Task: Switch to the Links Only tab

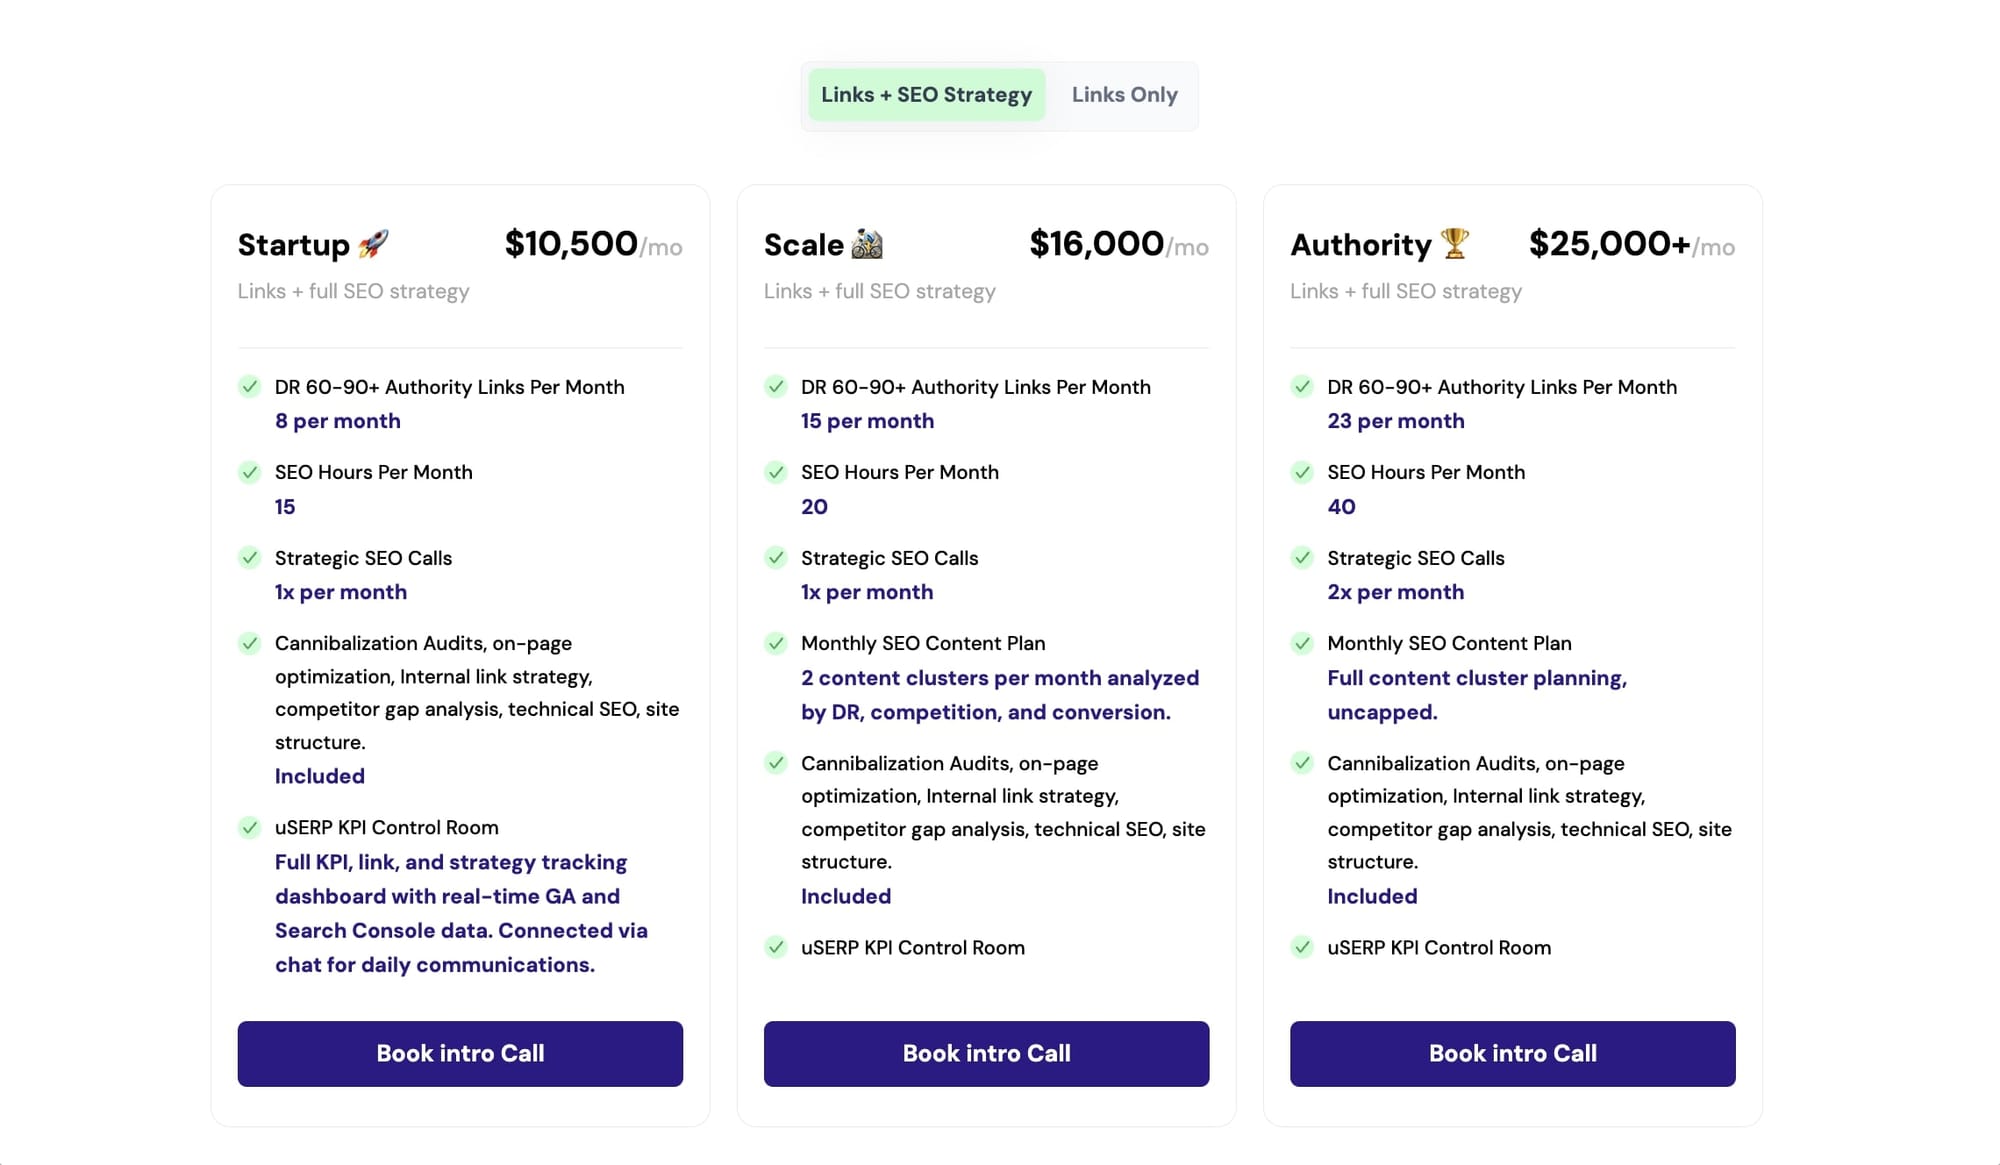Action: (1124, 95)
